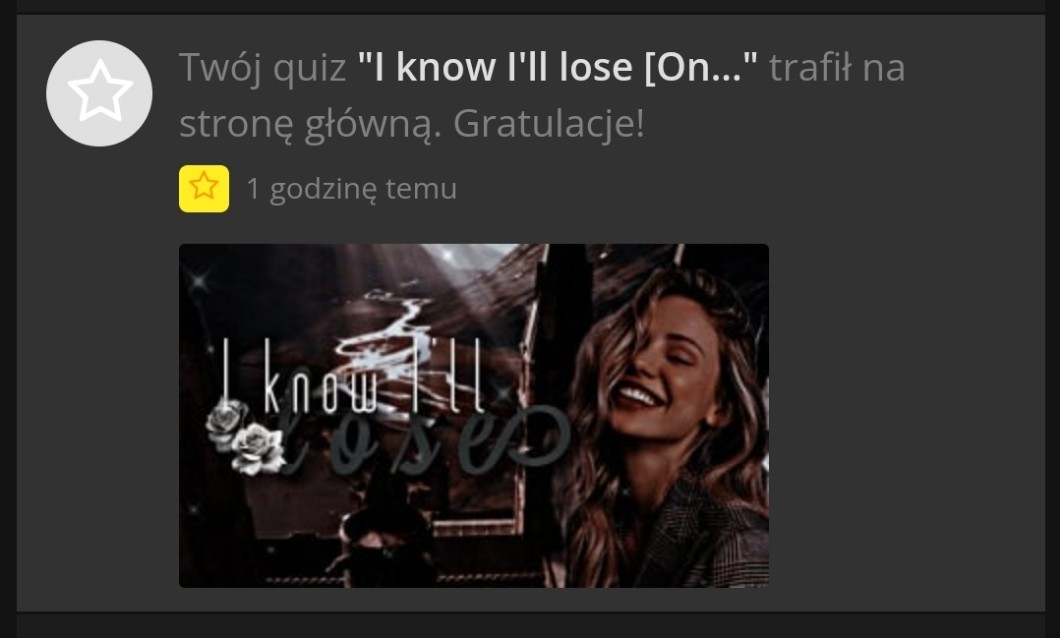Click the "I know I'll" lettering on cover
Image resolution: width=1060 pixels, height=638 pixels.
coord(354,376)
